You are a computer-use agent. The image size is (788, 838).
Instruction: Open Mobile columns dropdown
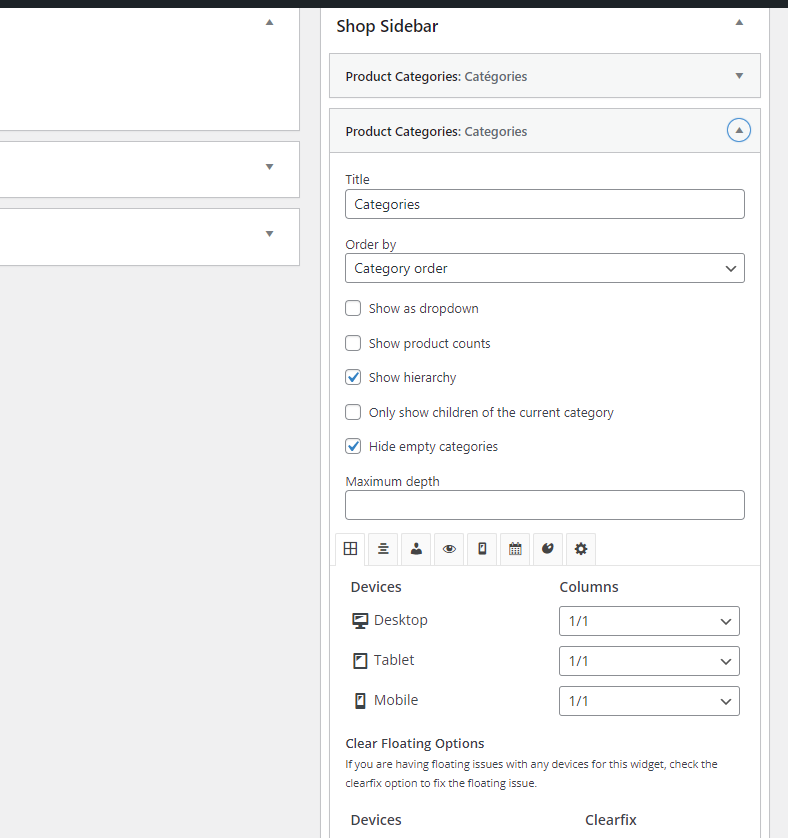coord(649,701)
